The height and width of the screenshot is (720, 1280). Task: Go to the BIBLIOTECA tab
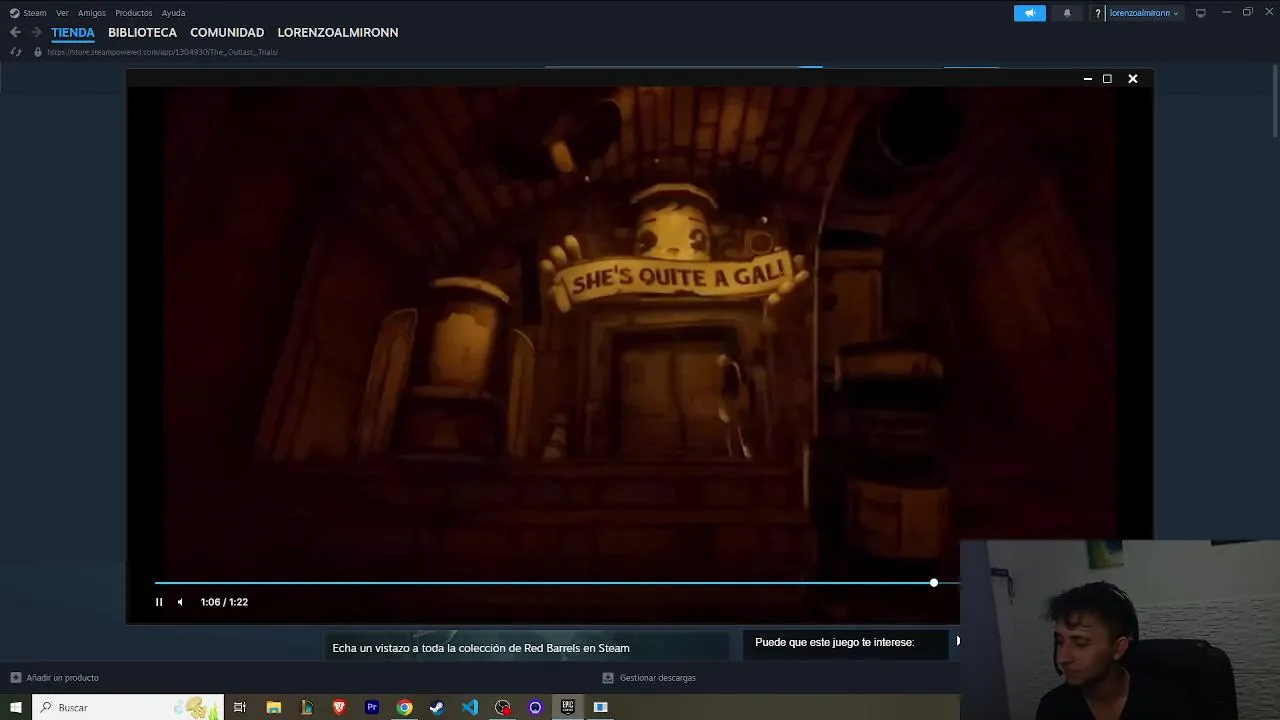coord(142,33)
